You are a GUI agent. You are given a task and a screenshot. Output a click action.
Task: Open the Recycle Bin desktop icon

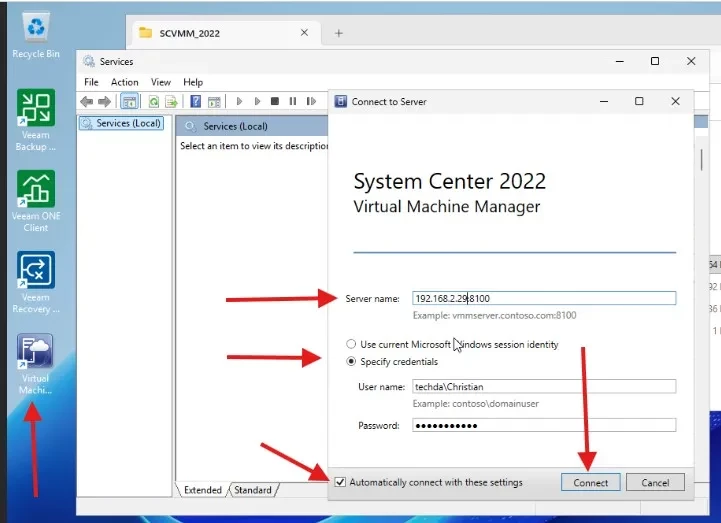[x=36, y=35]
